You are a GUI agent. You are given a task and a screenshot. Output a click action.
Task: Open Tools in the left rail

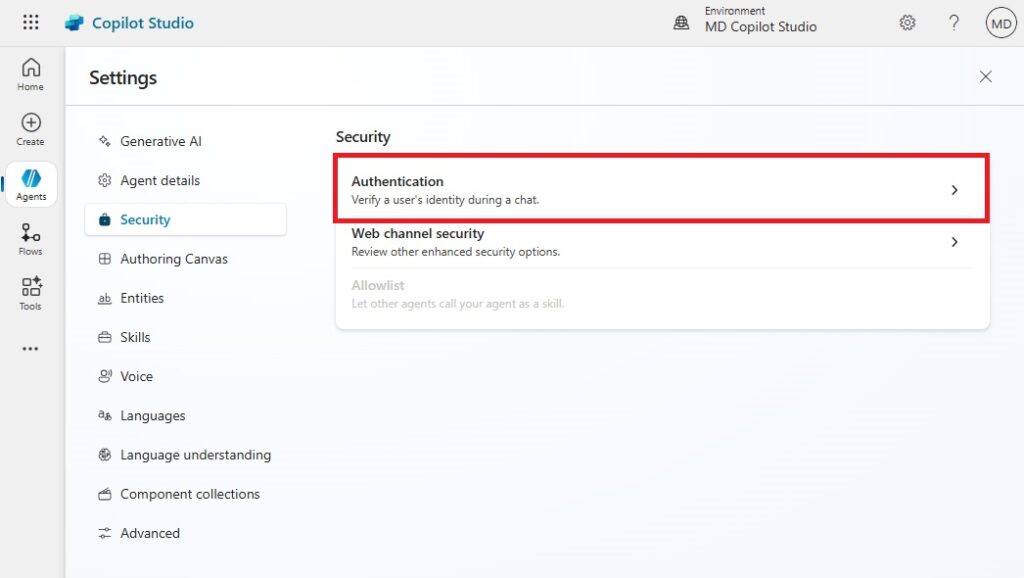(x=31, y=293)
